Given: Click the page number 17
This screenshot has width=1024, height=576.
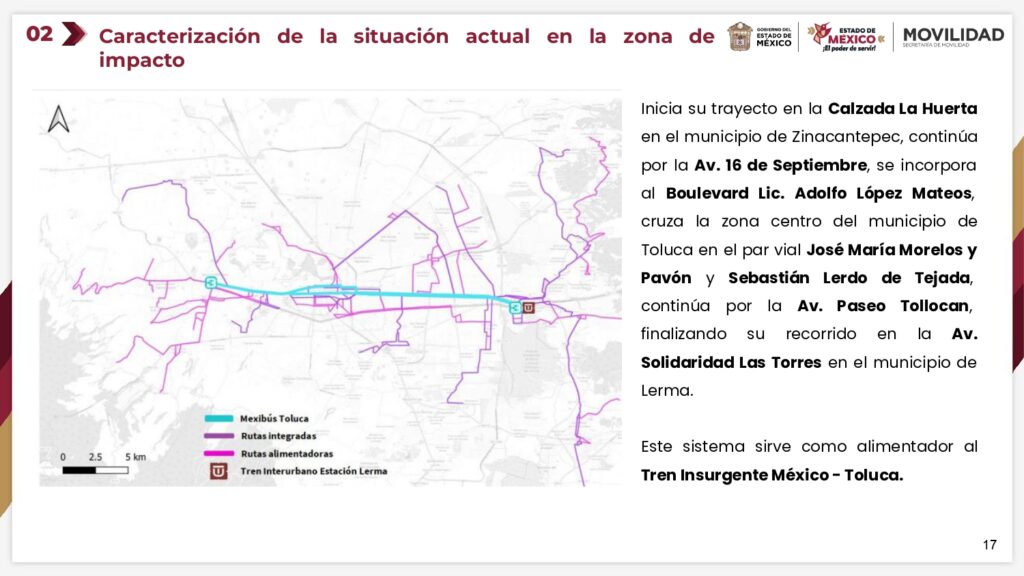Looking at the screenshot, I should pyautogui.click(x=988, y=547).
